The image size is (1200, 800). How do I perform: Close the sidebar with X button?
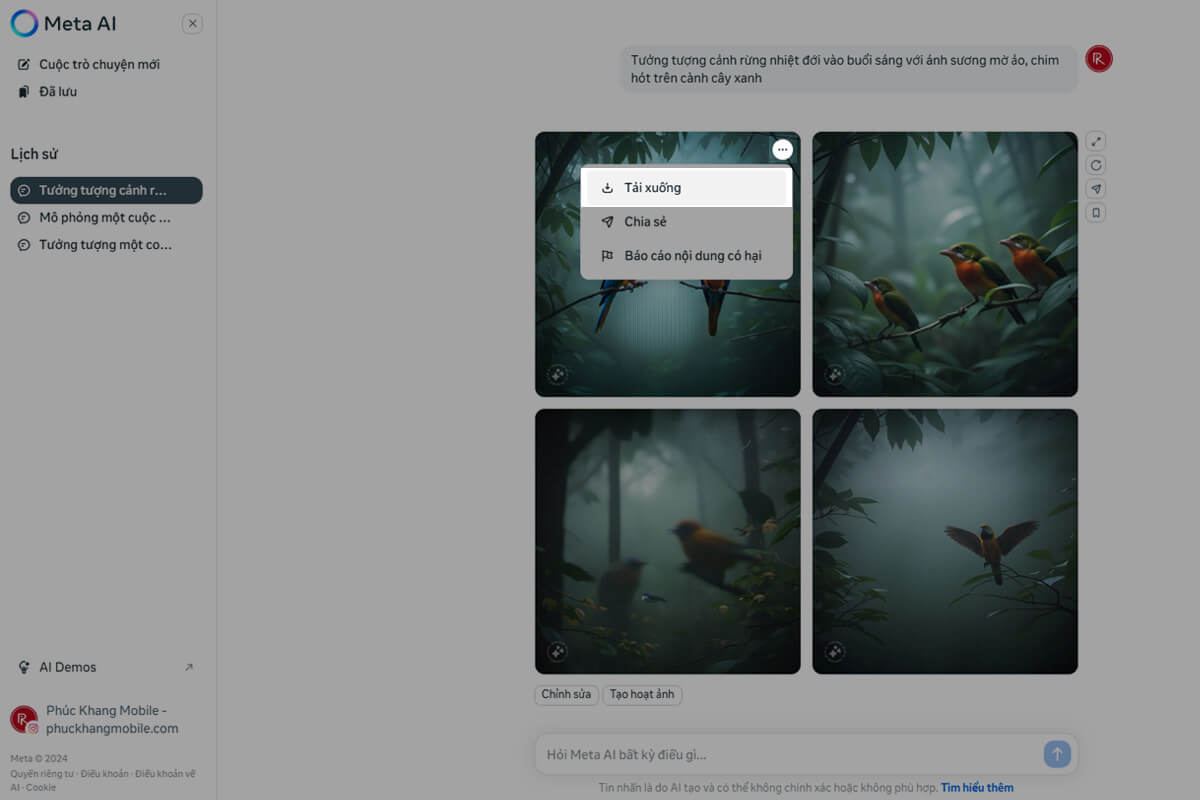click(x=193, y=24)
